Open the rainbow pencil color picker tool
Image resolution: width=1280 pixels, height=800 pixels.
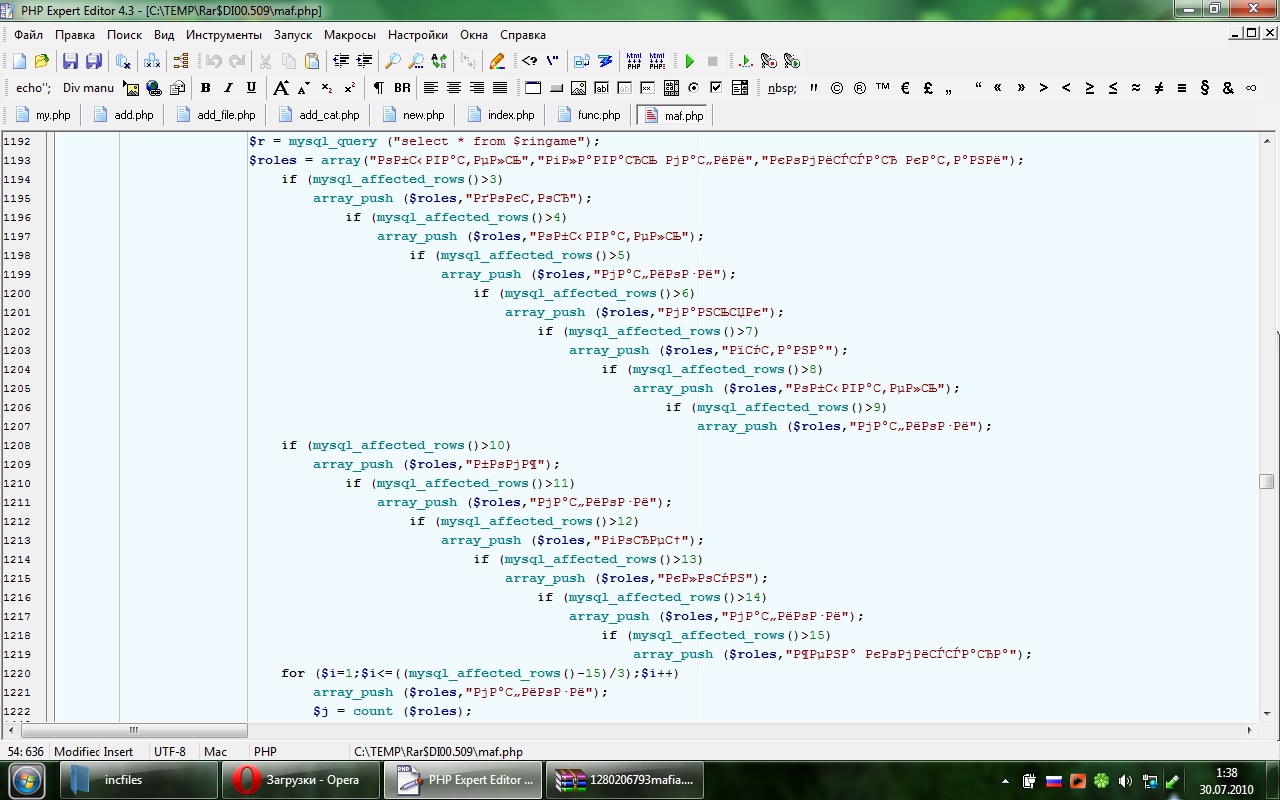coord(496,61)
